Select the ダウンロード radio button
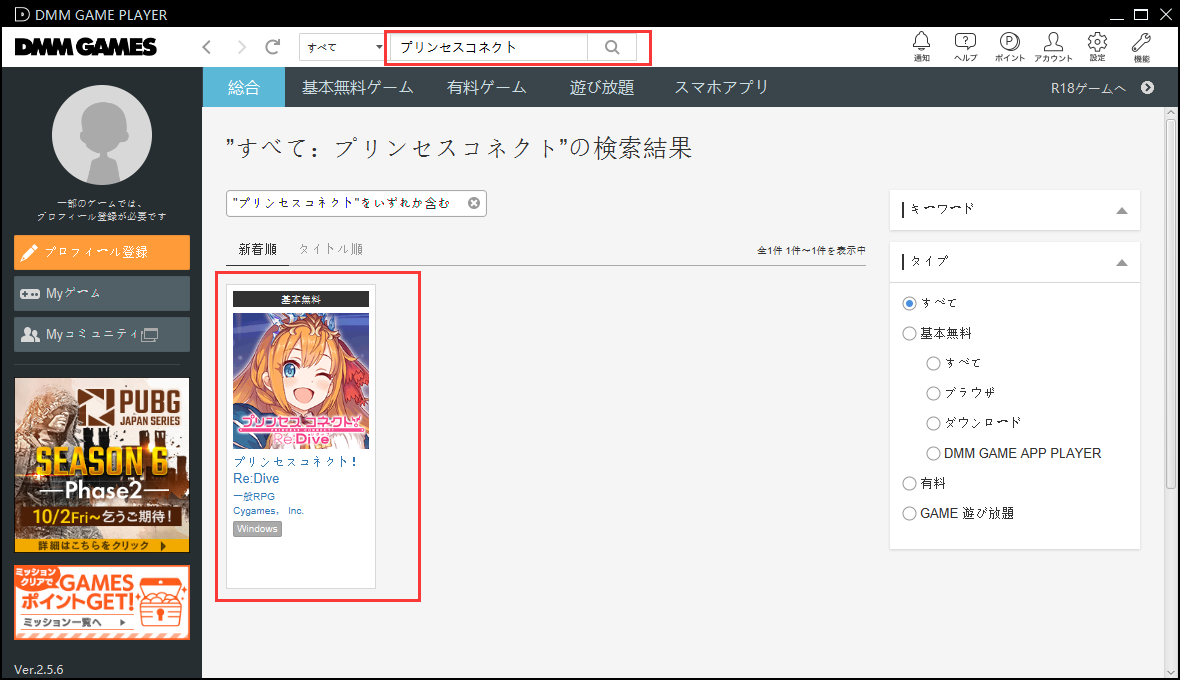The height and width of the screenshot is (680, 1180). coord(933,423)
